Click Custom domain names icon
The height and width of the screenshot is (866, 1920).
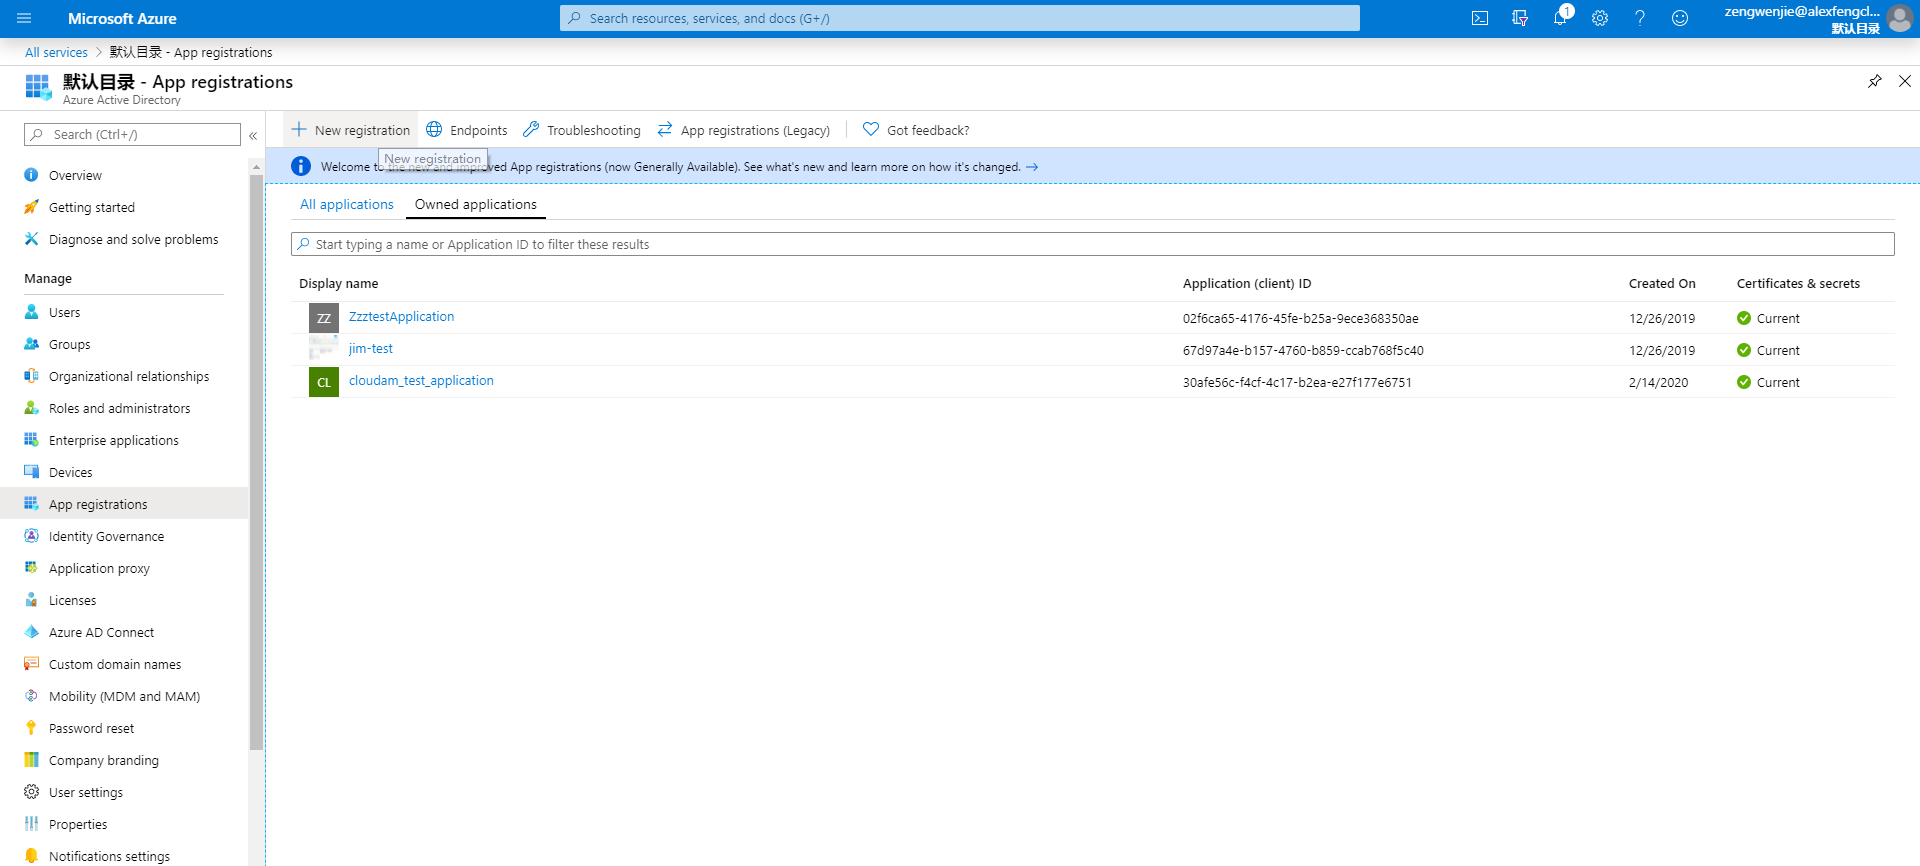[x=31, y=664]
